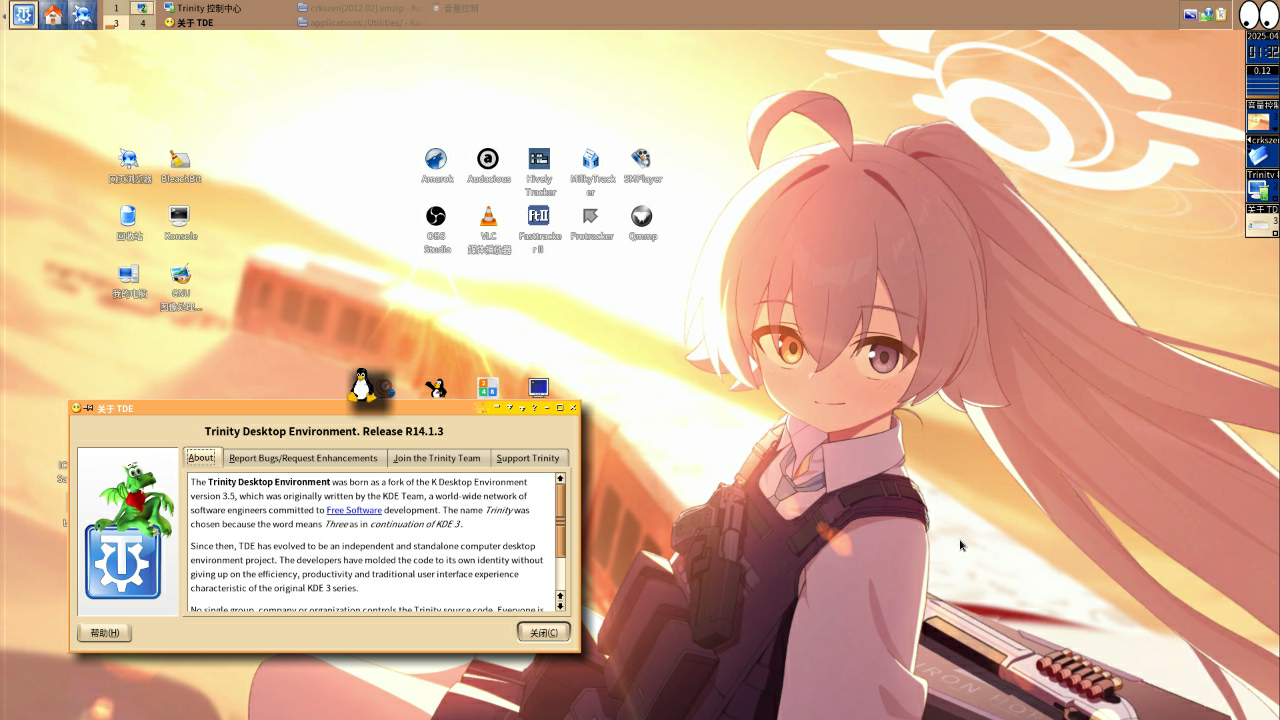Select the 关于 TDE window thumbnail in sidebar
Image resolution: width=1280 pixels, height=720 pixels.
pos(1262,220)
